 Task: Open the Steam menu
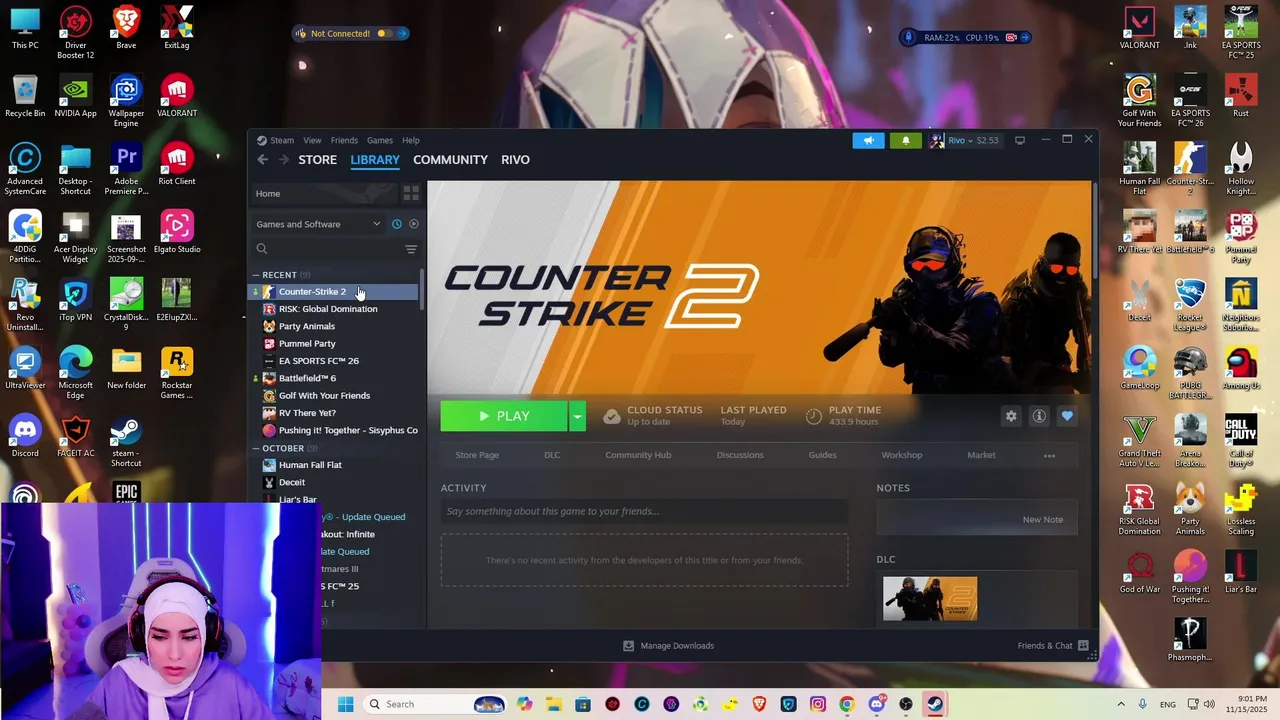coord(275,140)
